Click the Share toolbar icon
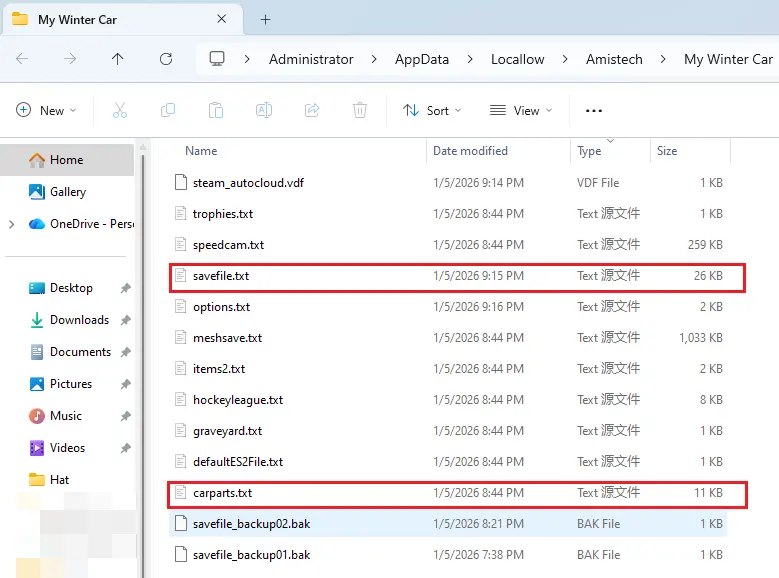Screen dimensions: 779x578 coord(312,110)
